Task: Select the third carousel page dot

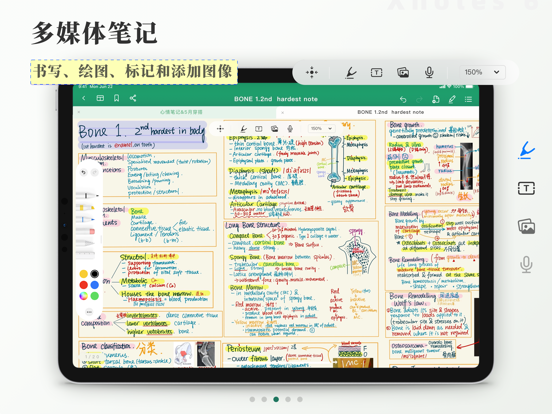Action: [276, 399]
